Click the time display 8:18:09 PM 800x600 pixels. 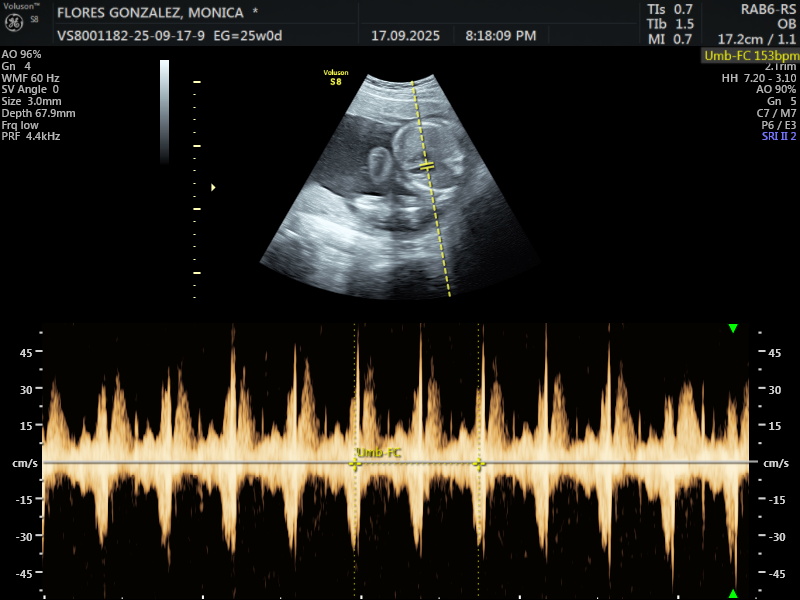coord(500,35)
